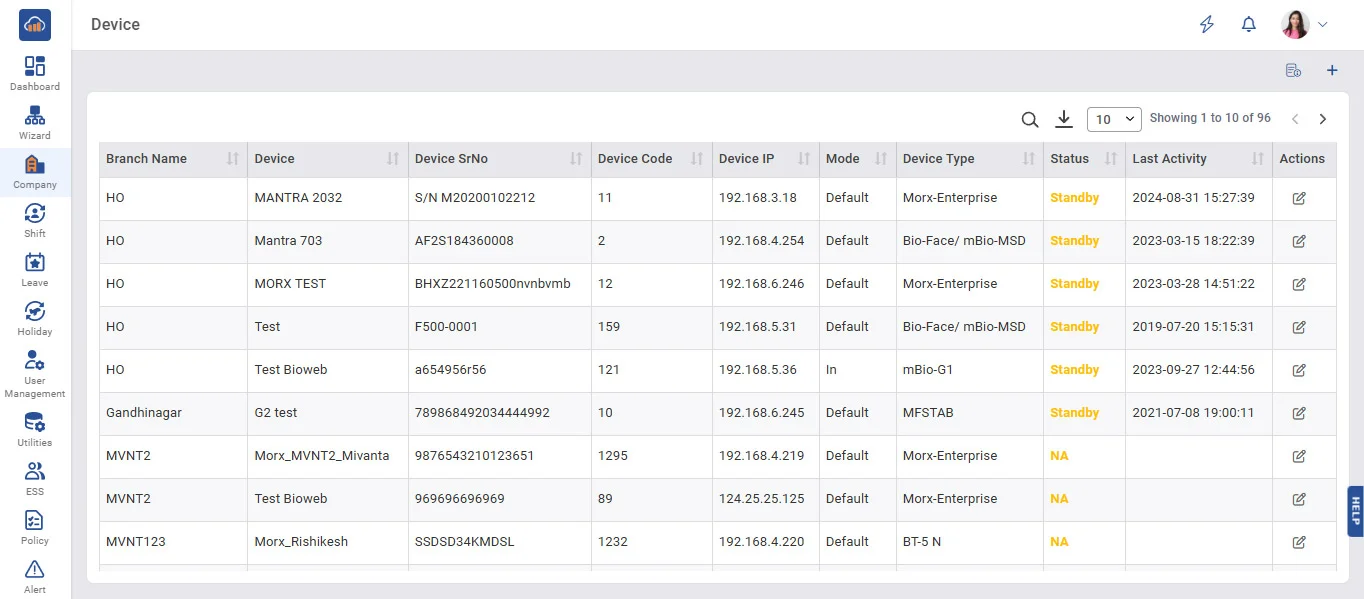Click the lightning bolt quick actions icon

coord(1207,25)
